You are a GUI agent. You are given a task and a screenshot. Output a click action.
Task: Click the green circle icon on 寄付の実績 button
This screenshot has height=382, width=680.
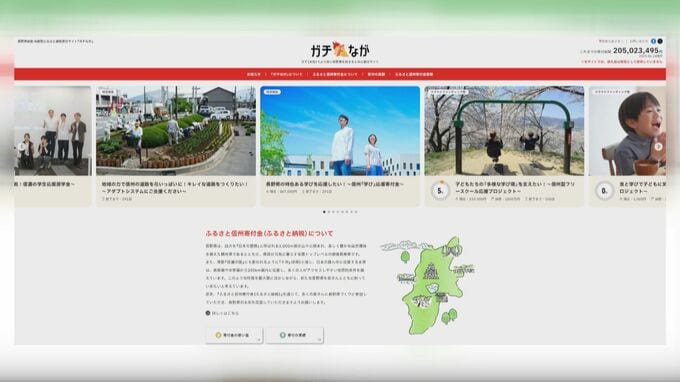coord(283,335)
